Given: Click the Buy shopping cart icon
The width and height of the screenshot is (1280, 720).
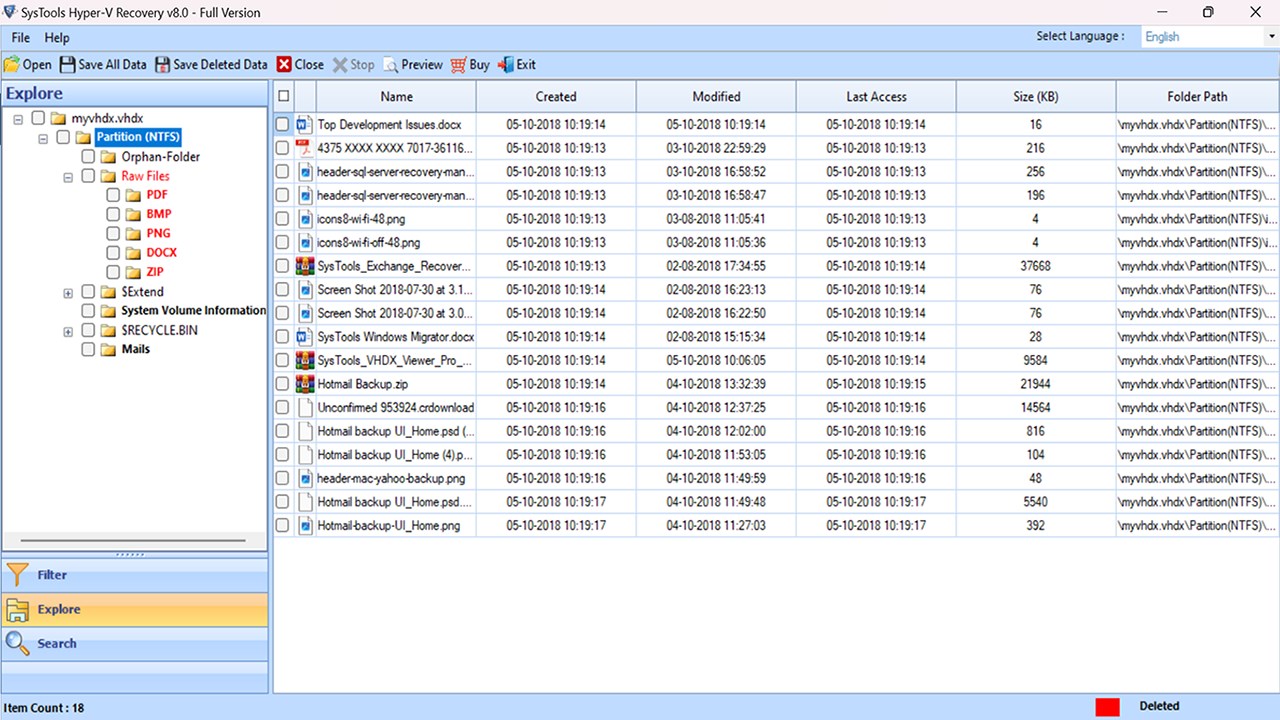Looking at the screenshot, I should click(x=458, y=64).
